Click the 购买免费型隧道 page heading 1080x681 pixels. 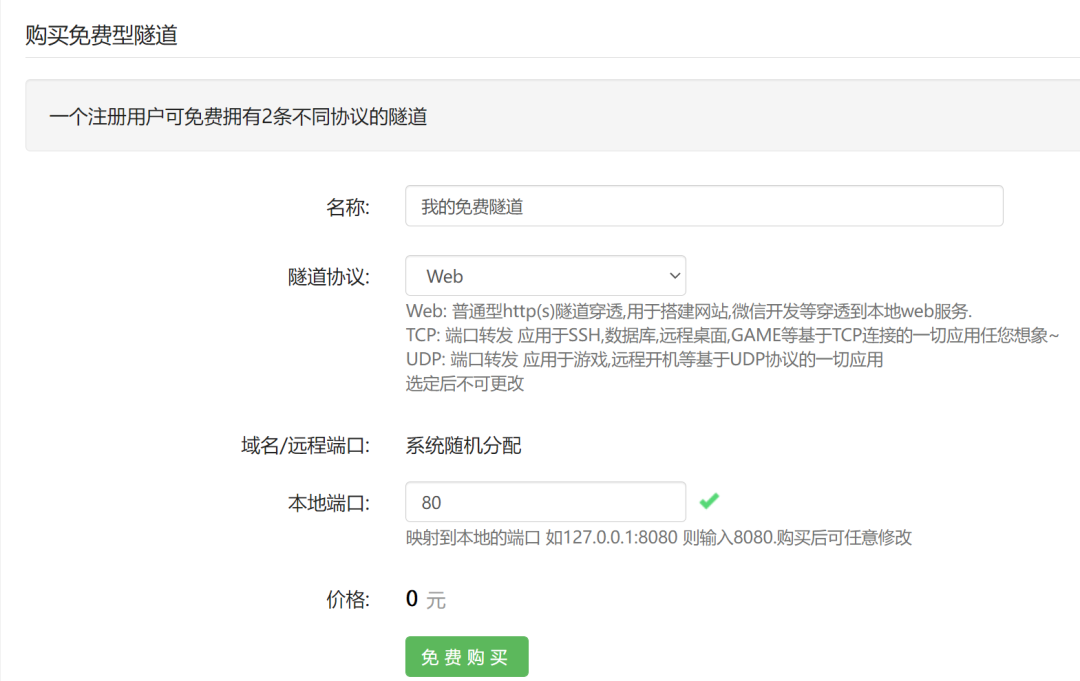pos(101,35)
